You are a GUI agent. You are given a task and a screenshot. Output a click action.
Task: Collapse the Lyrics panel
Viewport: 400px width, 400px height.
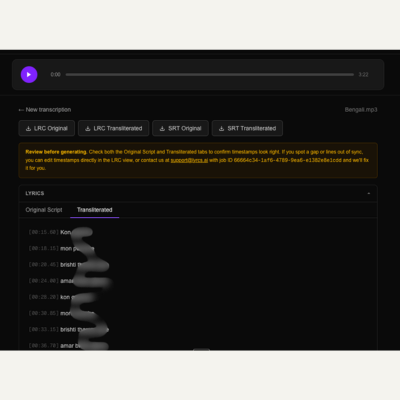point(369,193)
